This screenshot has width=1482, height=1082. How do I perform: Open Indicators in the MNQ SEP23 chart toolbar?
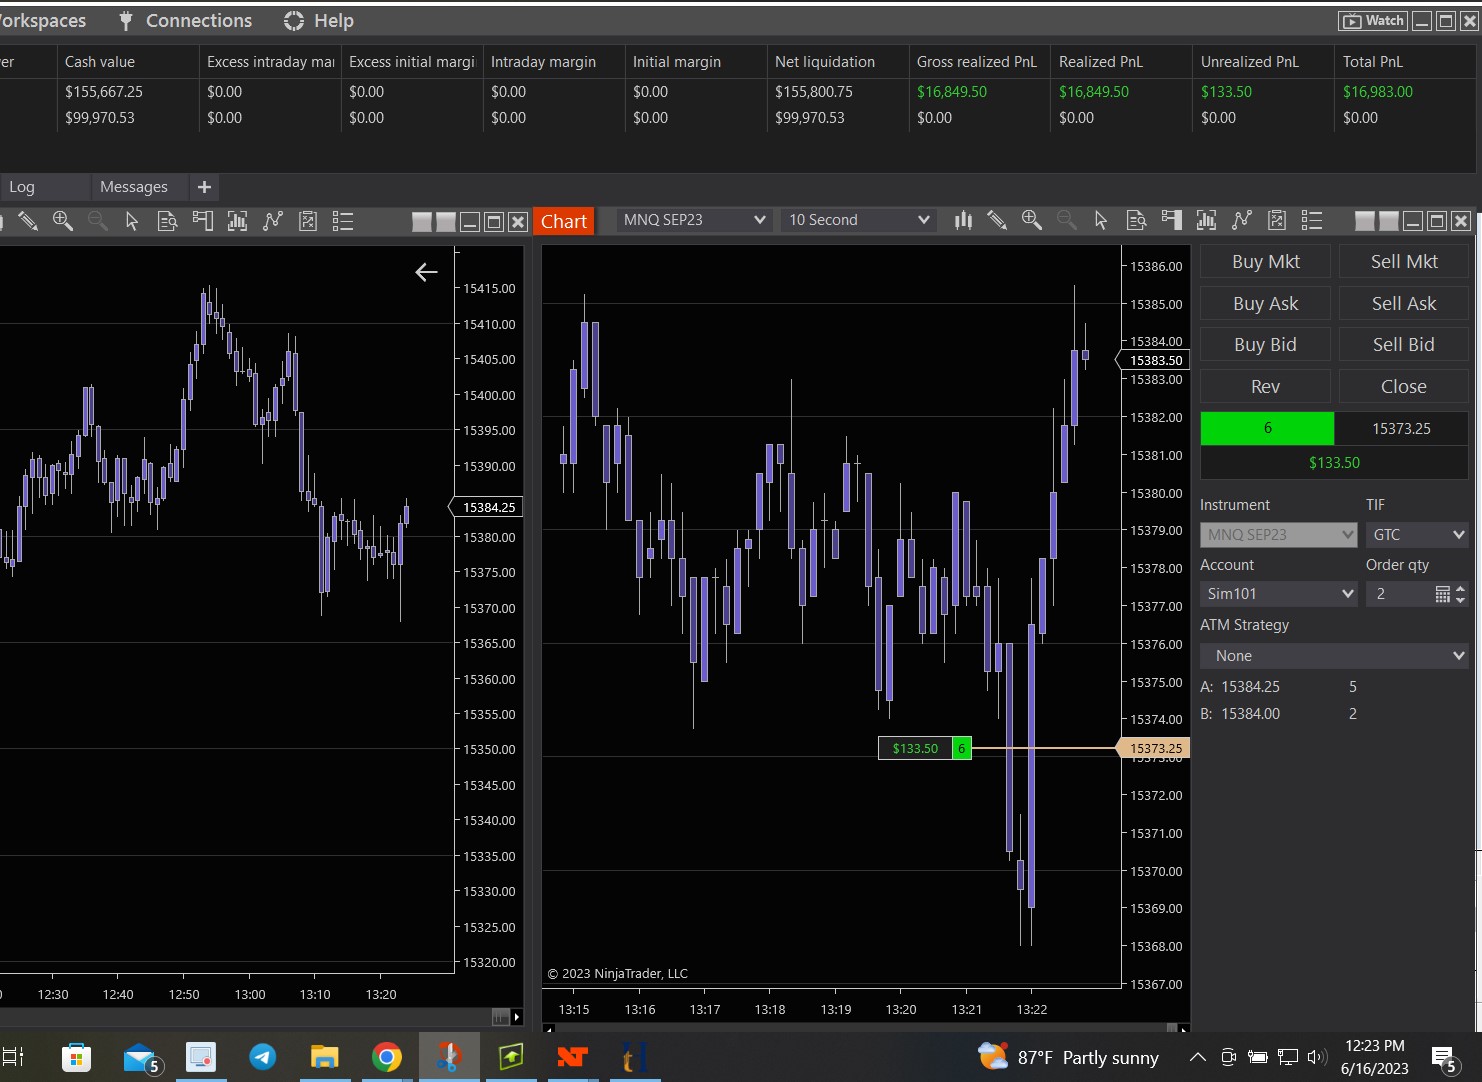pos(1242,220)
